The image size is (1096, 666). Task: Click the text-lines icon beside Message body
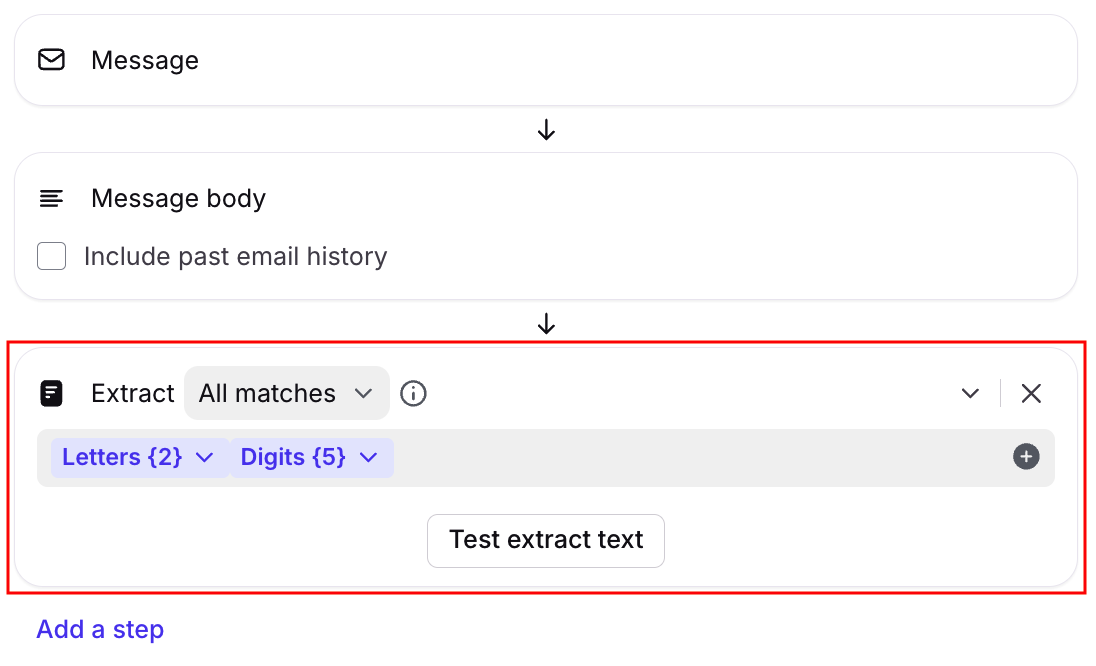click(x=51, y=198)
